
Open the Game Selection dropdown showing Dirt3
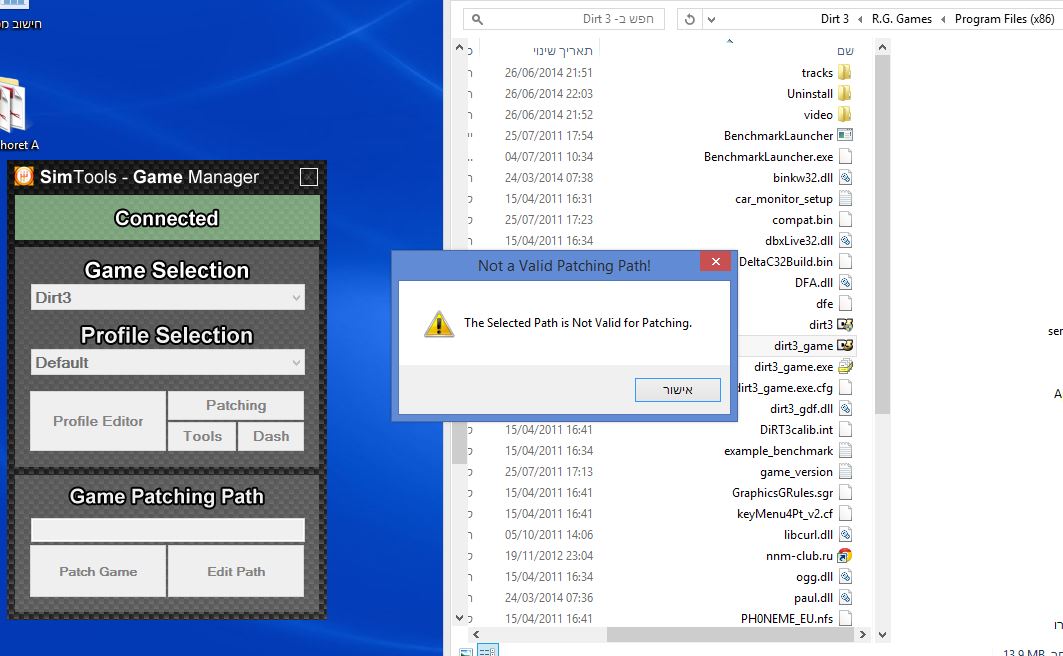coord(167,298)
